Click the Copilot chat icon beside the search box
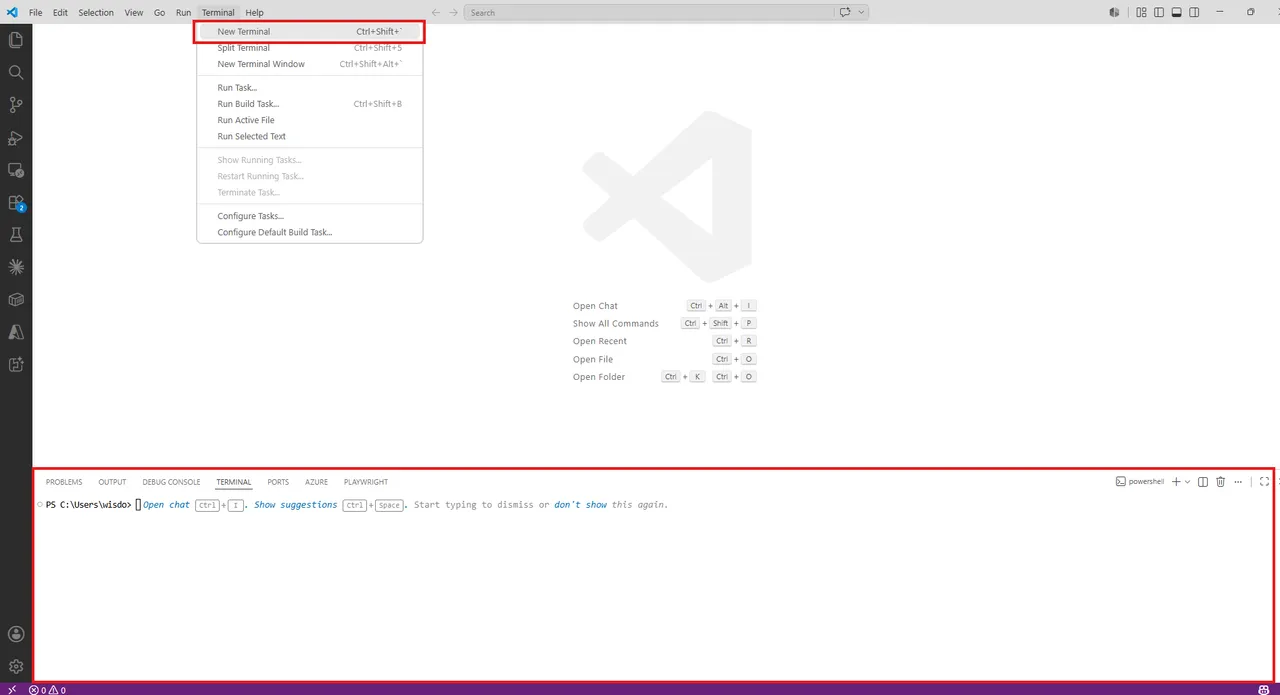 tap(845, 12)
